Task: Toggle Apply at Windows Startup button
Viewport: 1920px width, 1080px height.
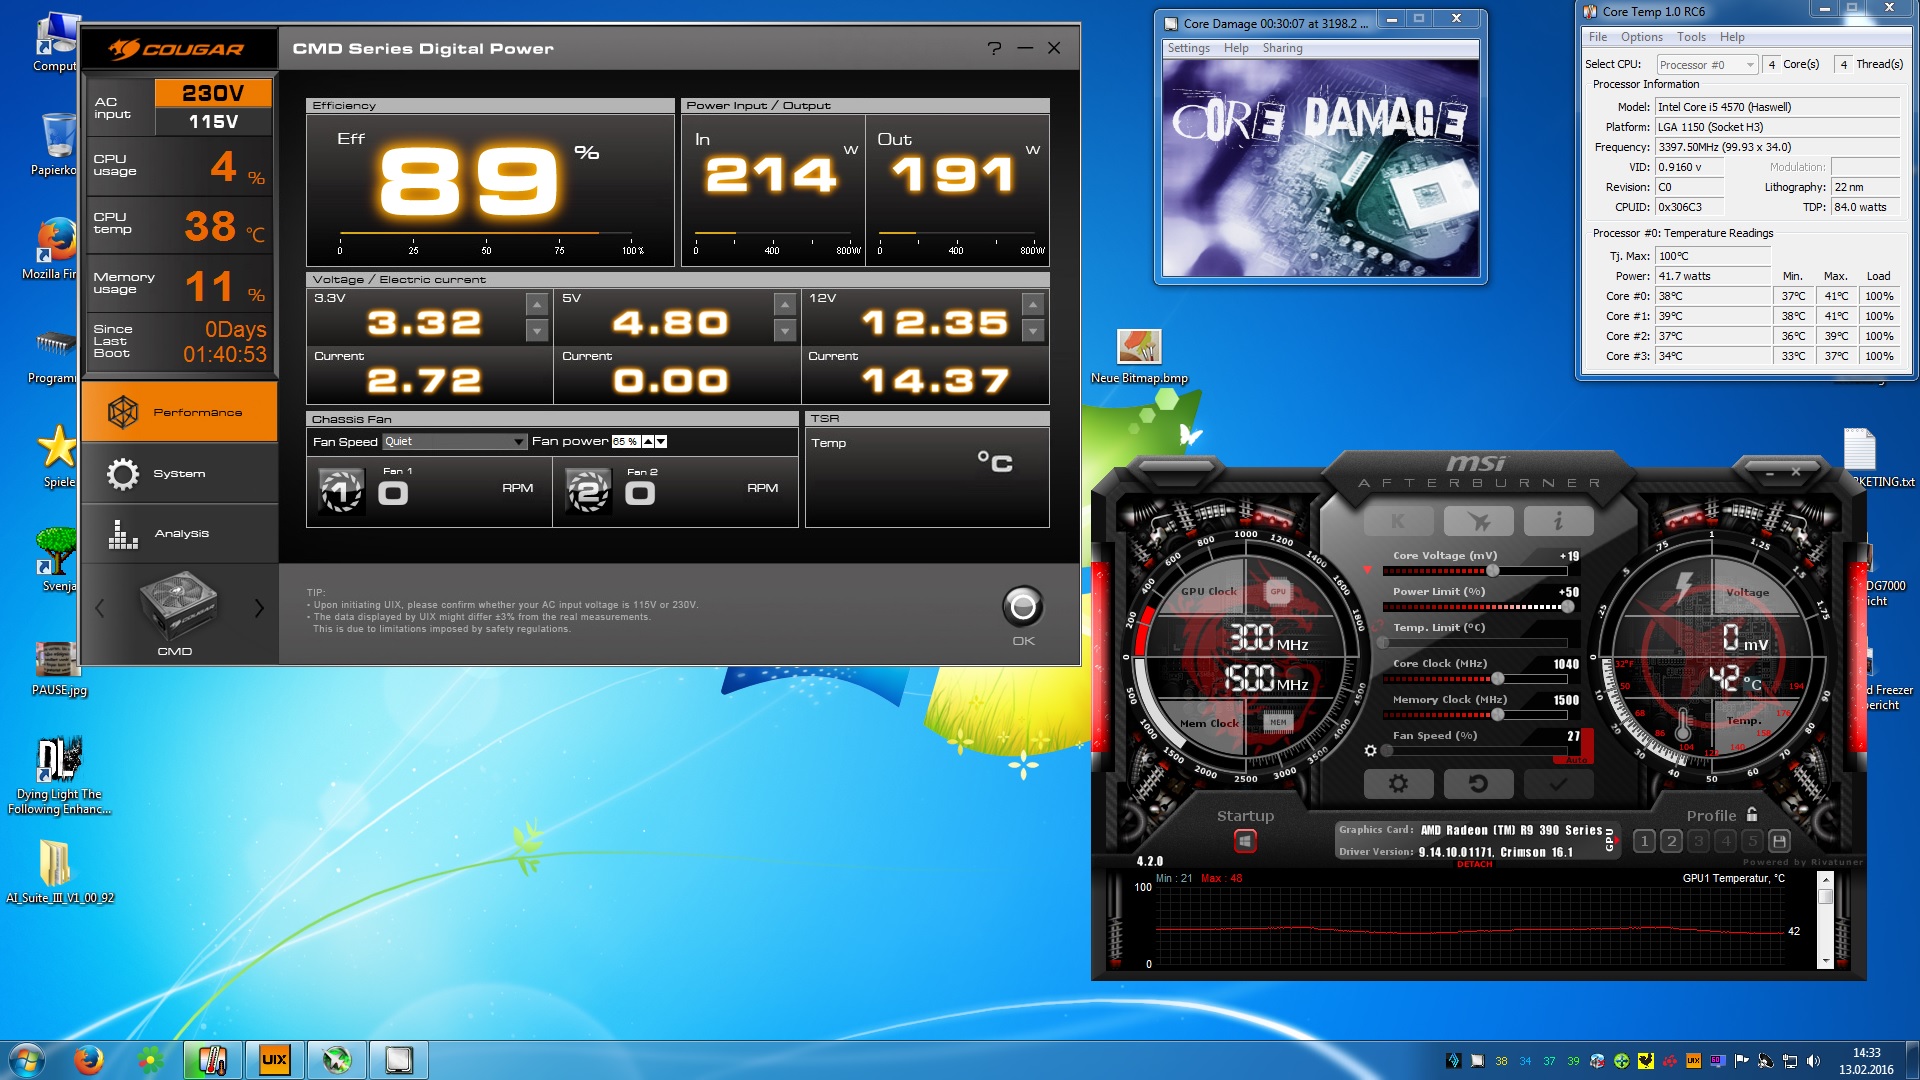Action: click(x=1245, y=841)
